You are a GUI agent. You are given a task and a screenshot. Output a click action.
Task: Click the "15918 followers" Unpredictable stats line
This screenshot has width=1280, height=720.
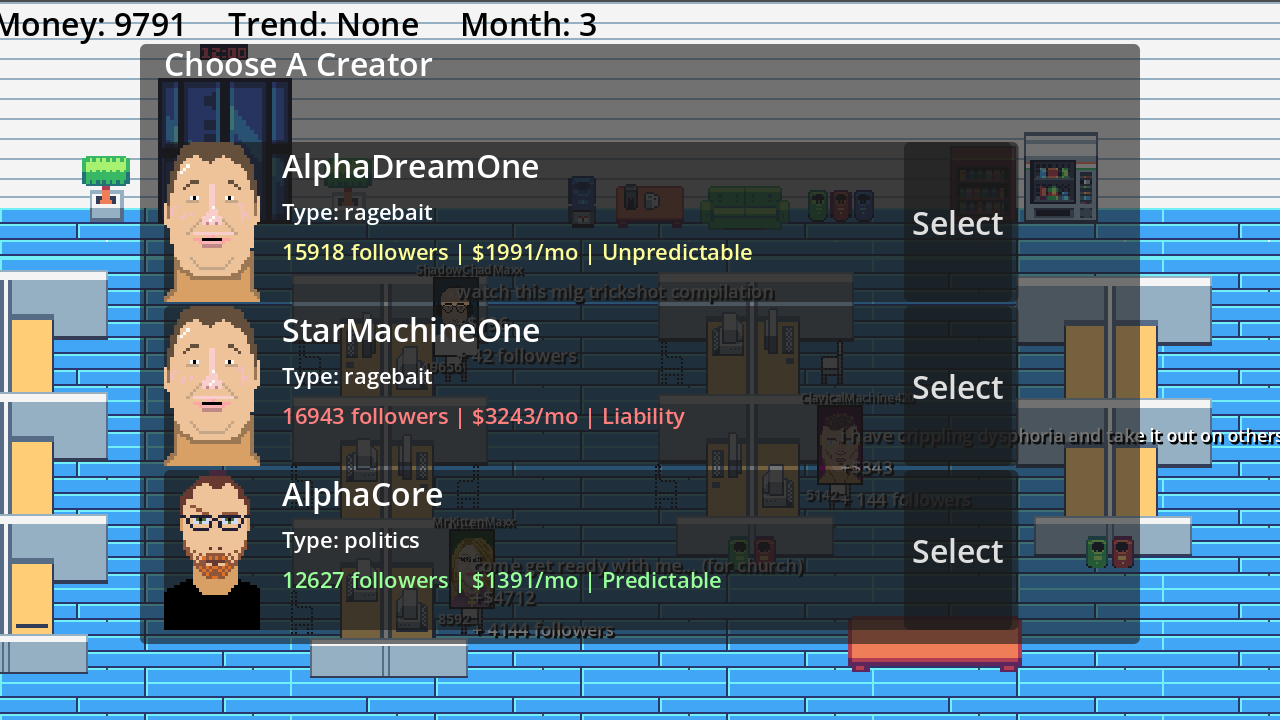click(517, 252)
